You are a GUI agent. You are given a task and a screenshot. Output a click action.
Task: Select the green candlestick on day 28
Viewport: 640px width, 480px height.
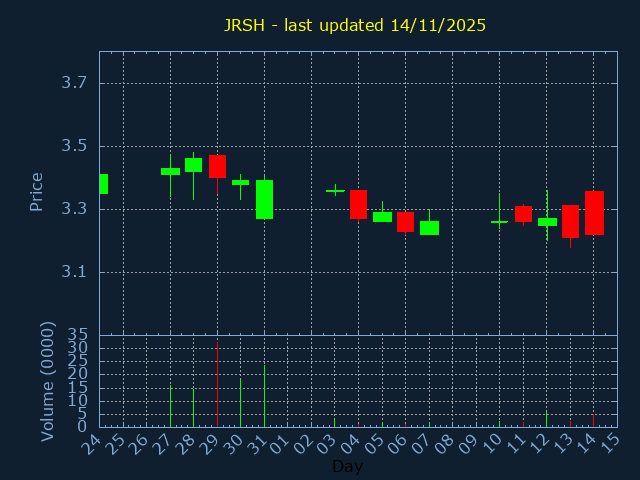(193, 165)
